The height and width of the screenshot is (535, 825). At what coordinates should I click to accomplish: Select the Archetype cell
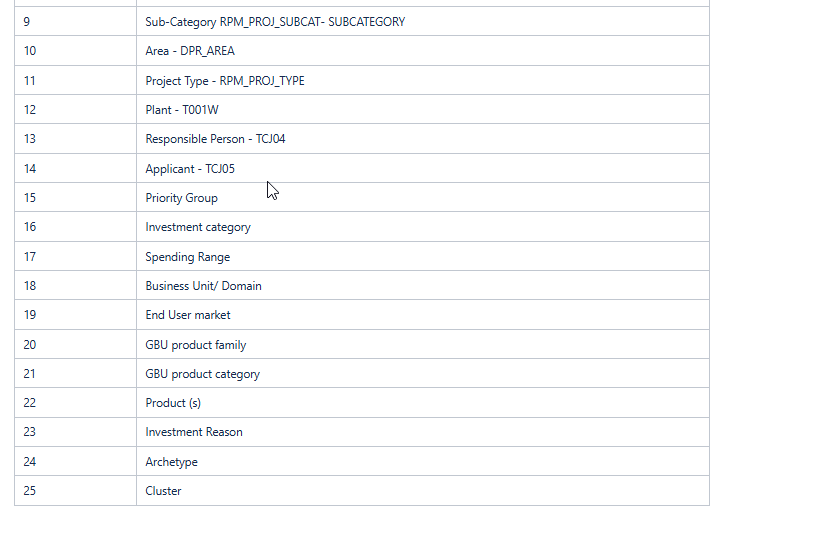171,462
